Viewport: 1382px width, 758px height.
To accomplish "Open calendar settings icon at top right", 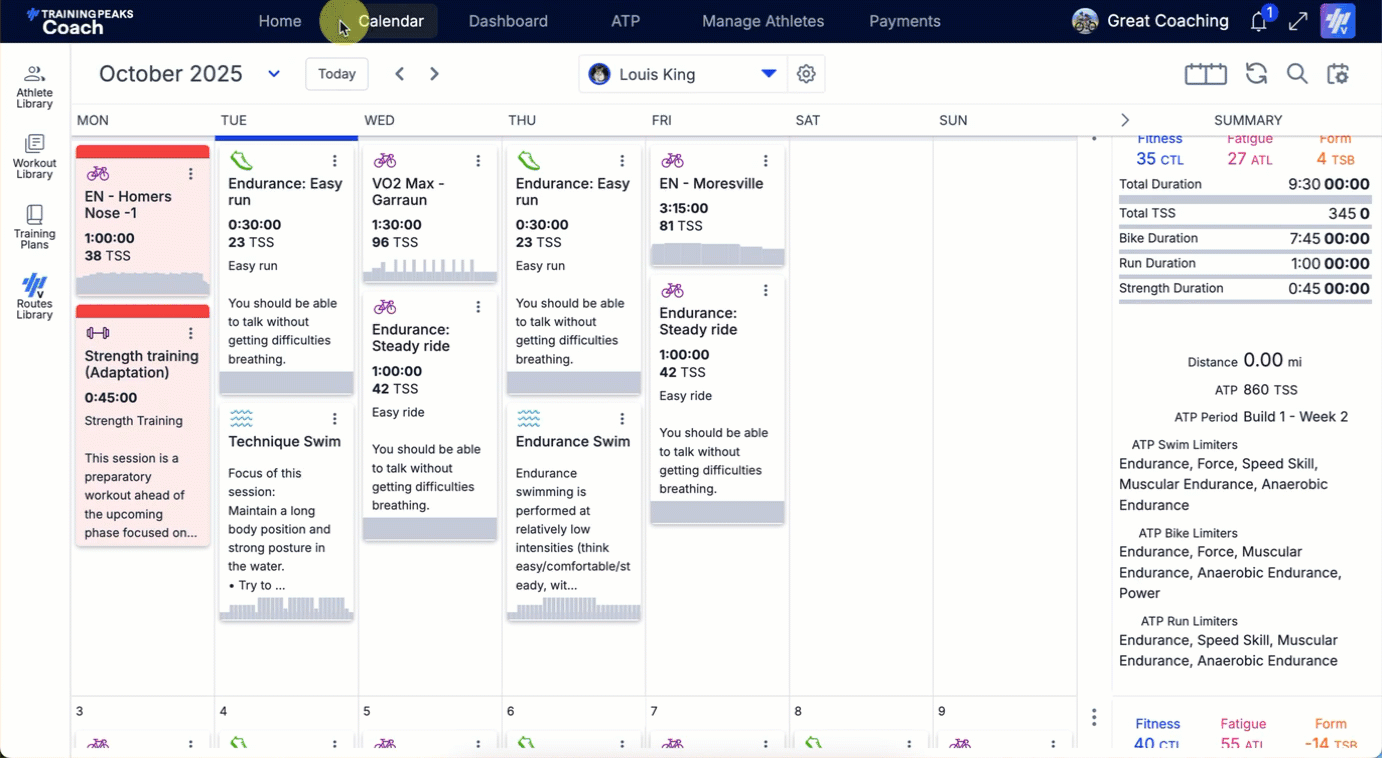I will pos(1338,74).
